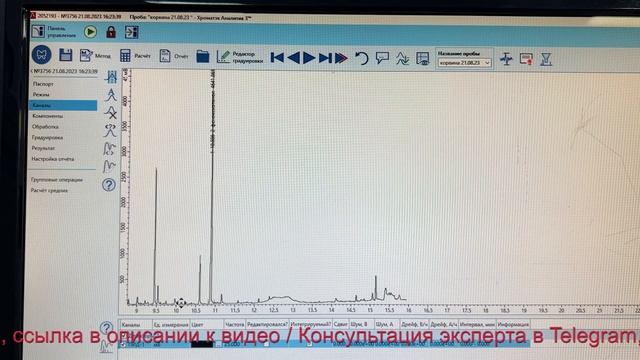The width and height of the screenshot is (640, 360).
Task: Click the double-arrow fast forward icon
Action: point(341,58)
